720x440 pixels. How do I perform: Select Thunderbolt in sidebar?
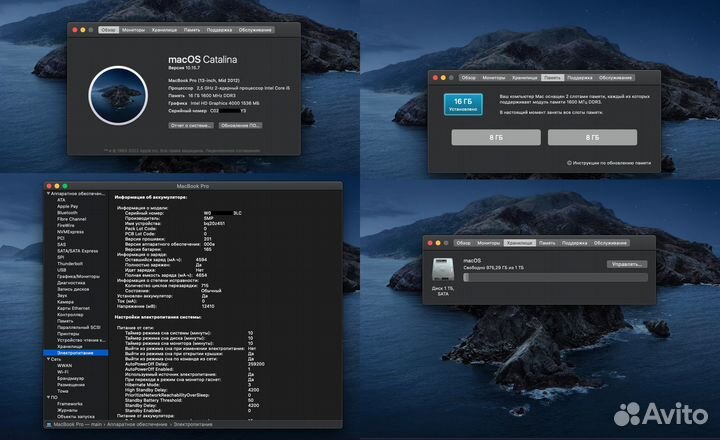tap(70, 264)
